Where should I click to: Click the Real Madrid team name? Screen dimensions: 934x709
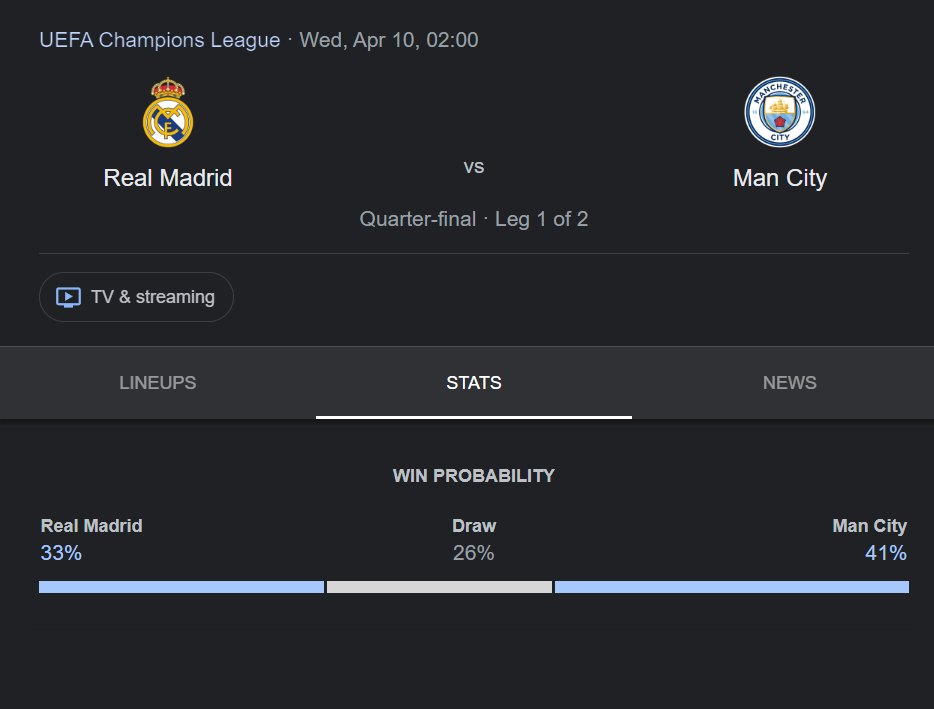pos(168,178)
